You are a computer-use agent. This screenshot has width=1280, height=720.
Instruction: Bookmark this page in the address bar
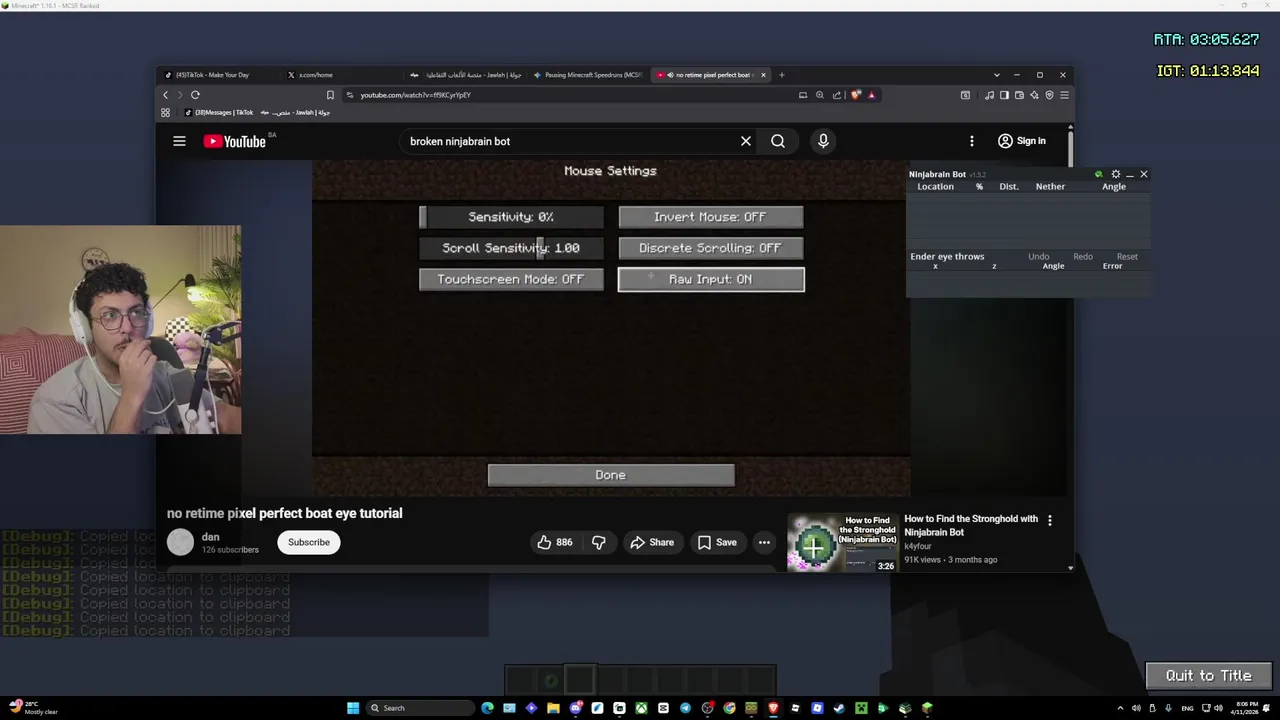330,95
